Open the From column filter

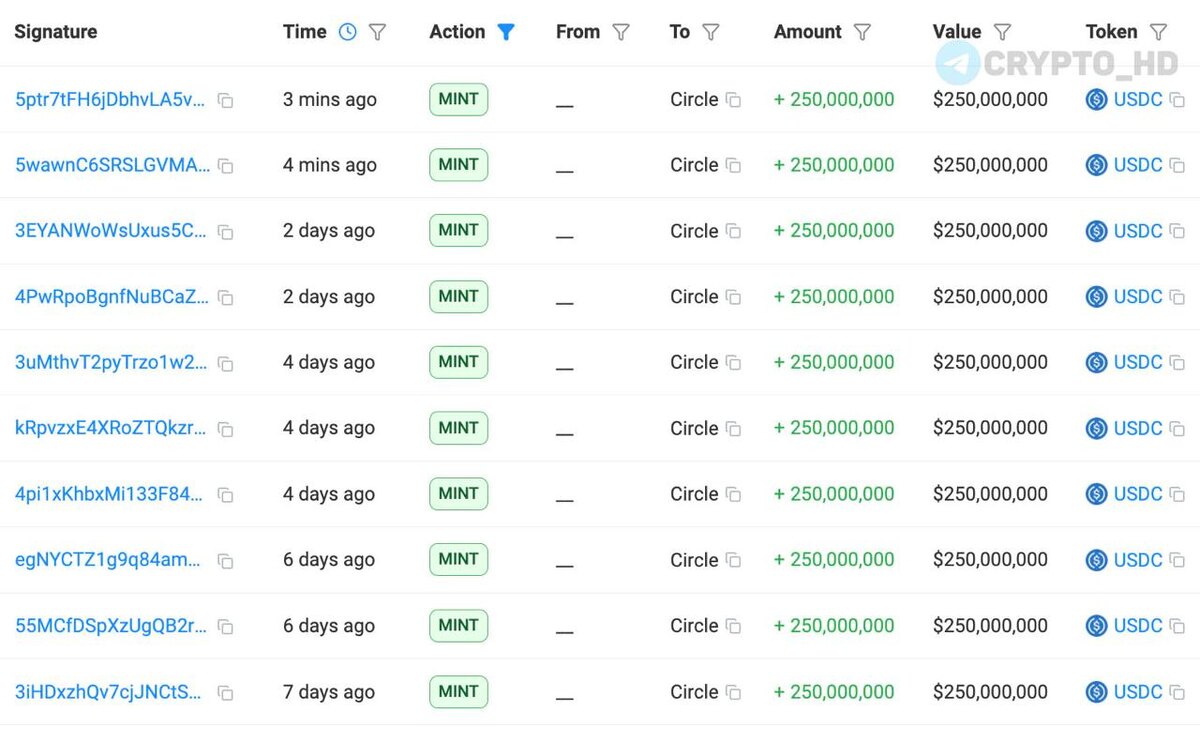(x=621, y=32)
